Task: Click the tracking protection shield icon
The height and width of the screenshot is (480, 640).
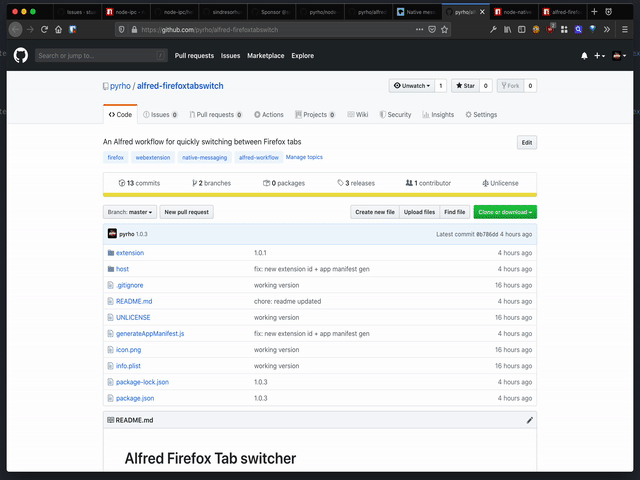Action: click(121, 29)
